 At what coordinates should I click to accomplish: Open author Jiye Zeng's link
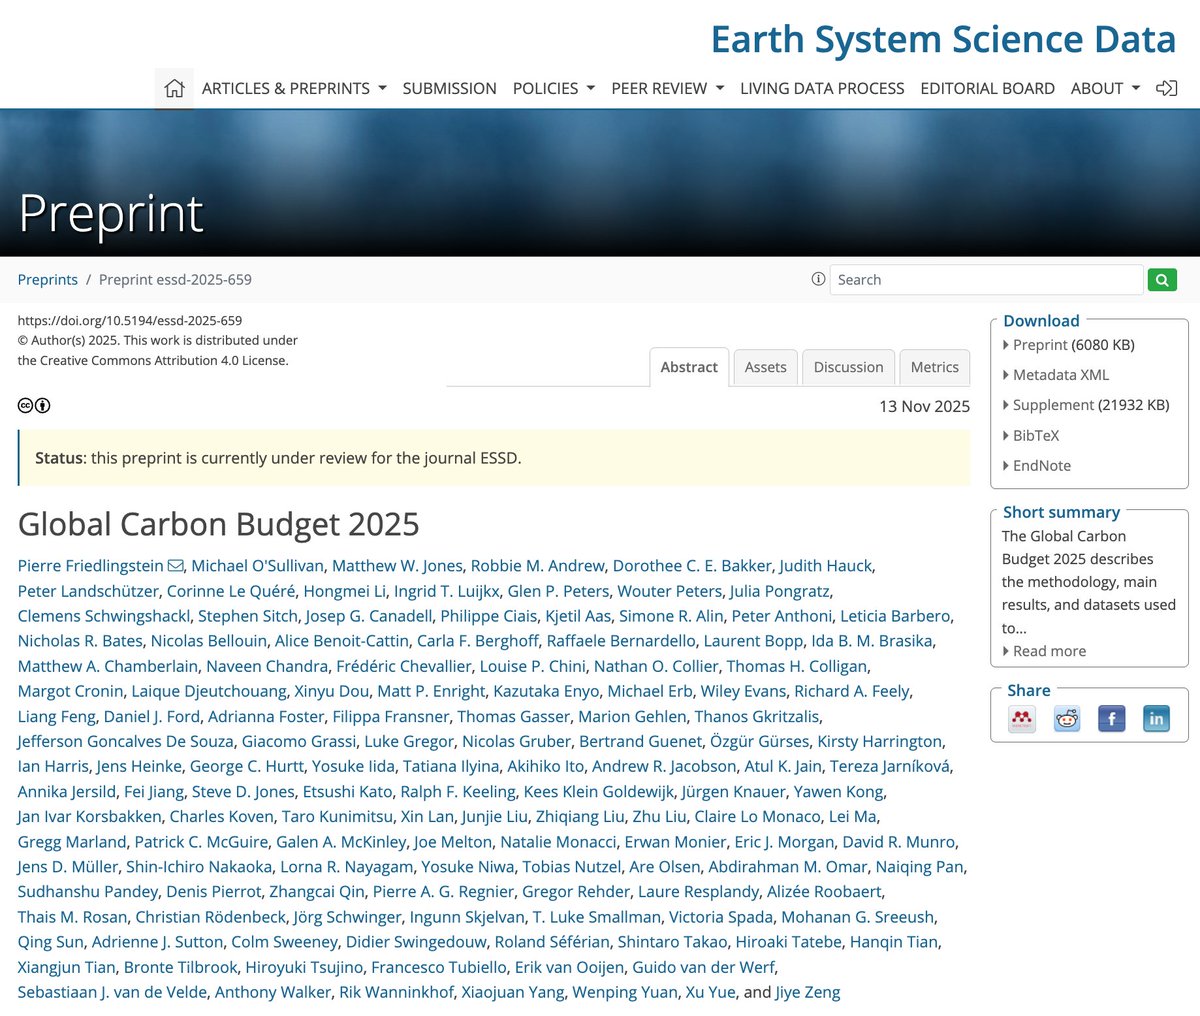(808, 992)
